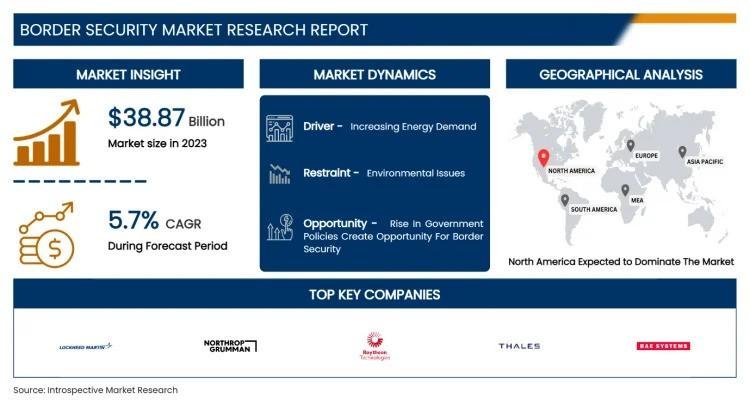Click the 'During Forecast Period' text
Screen dimensions: 750x410
click(x=167, y=246)
